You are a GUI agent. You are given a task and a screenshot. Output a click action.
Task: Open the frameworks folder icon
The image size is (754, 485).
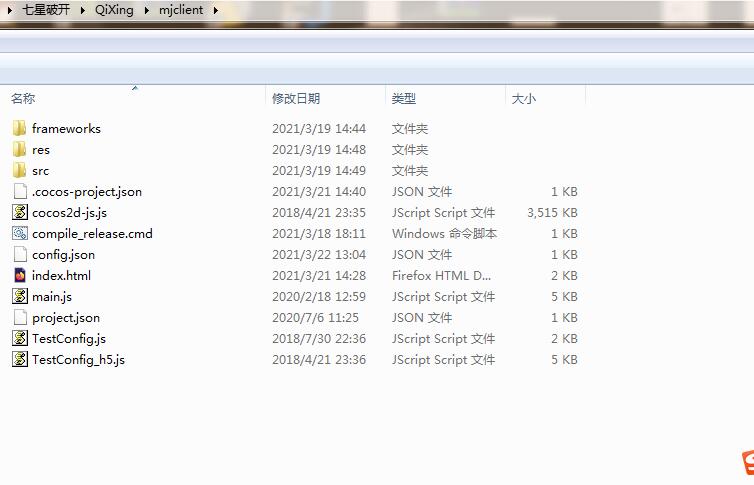coord(19,128)
